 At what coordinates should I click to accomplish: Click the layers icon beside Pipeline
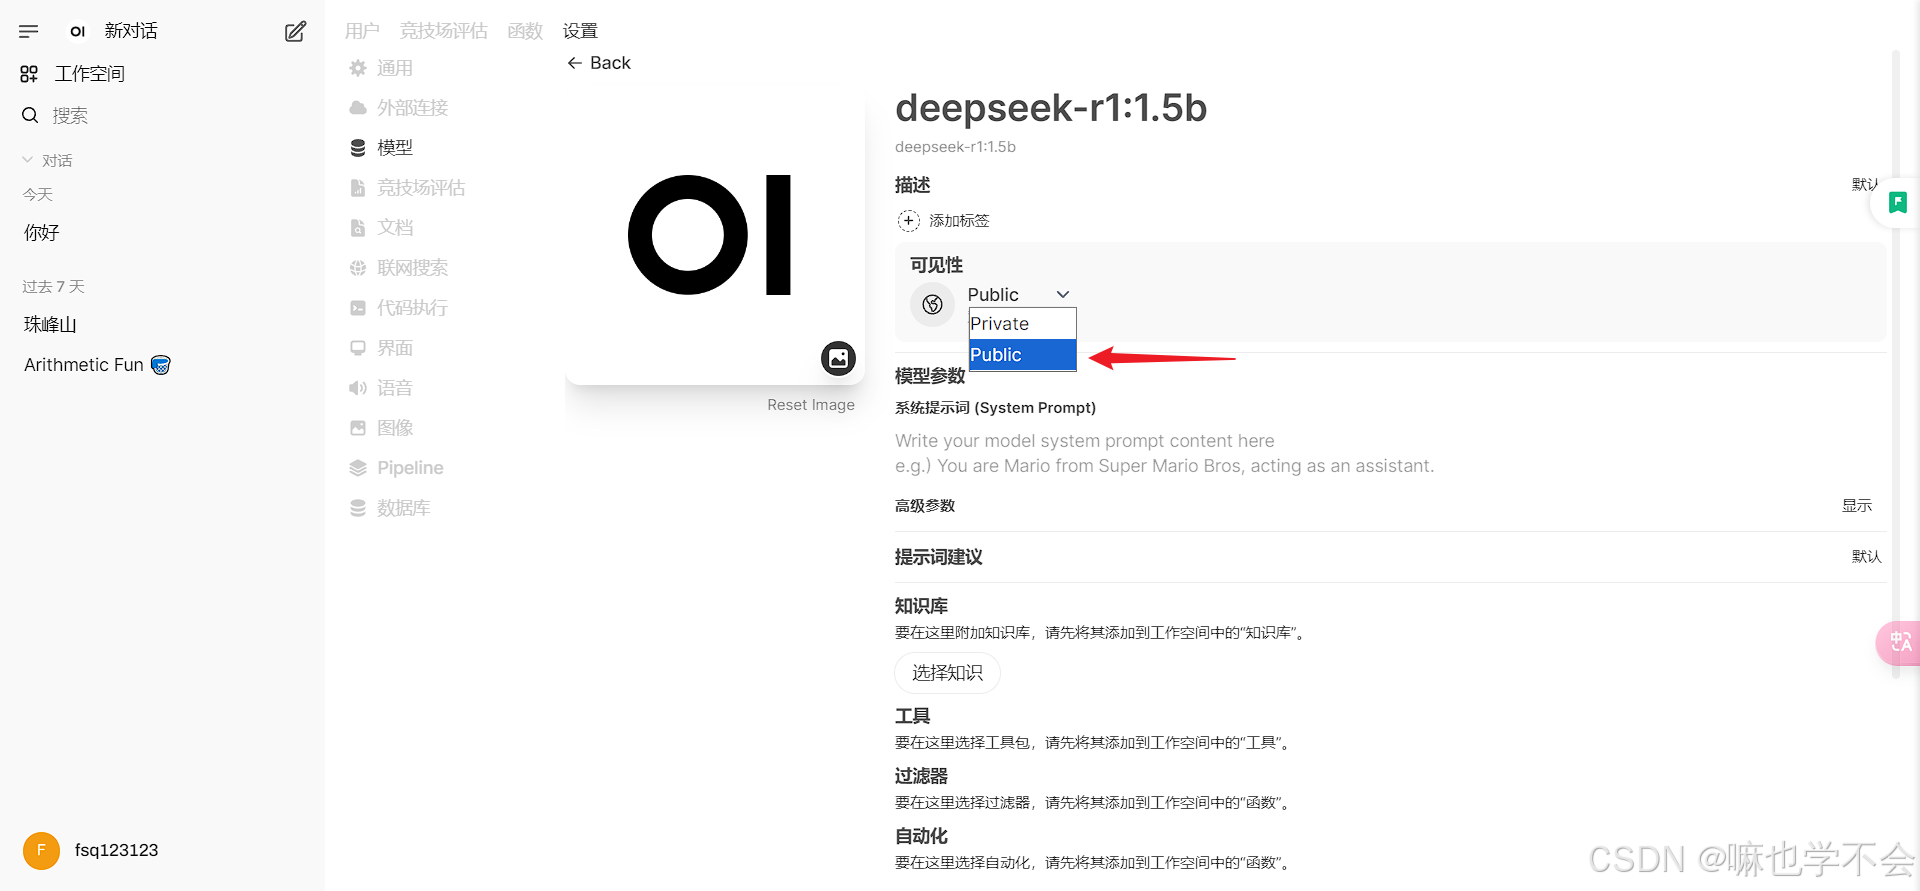[x=358, y=468]
